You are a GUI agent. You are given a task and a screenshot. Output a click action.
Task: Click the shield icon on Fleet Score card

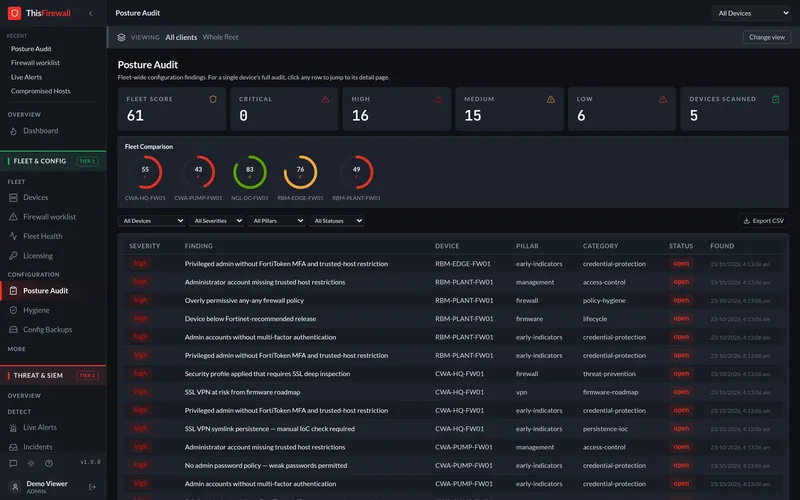point(213,99)
